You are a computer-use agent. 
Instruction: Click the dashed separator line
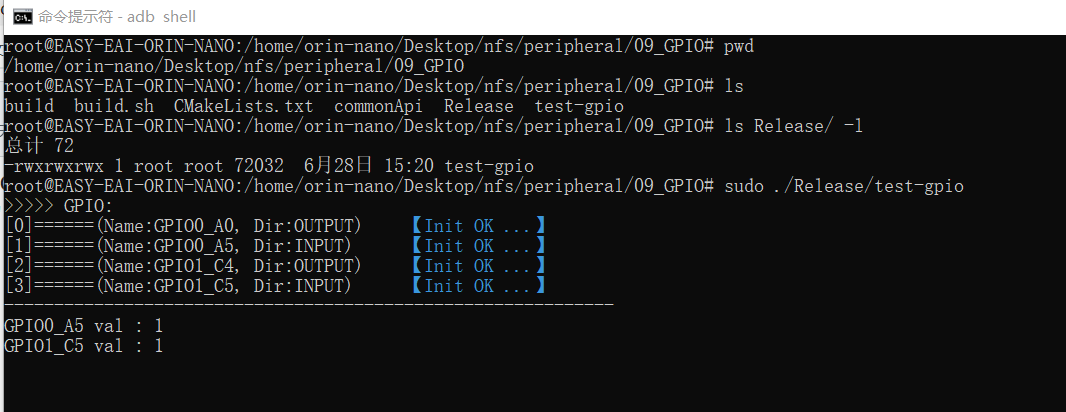pos(308,304)
